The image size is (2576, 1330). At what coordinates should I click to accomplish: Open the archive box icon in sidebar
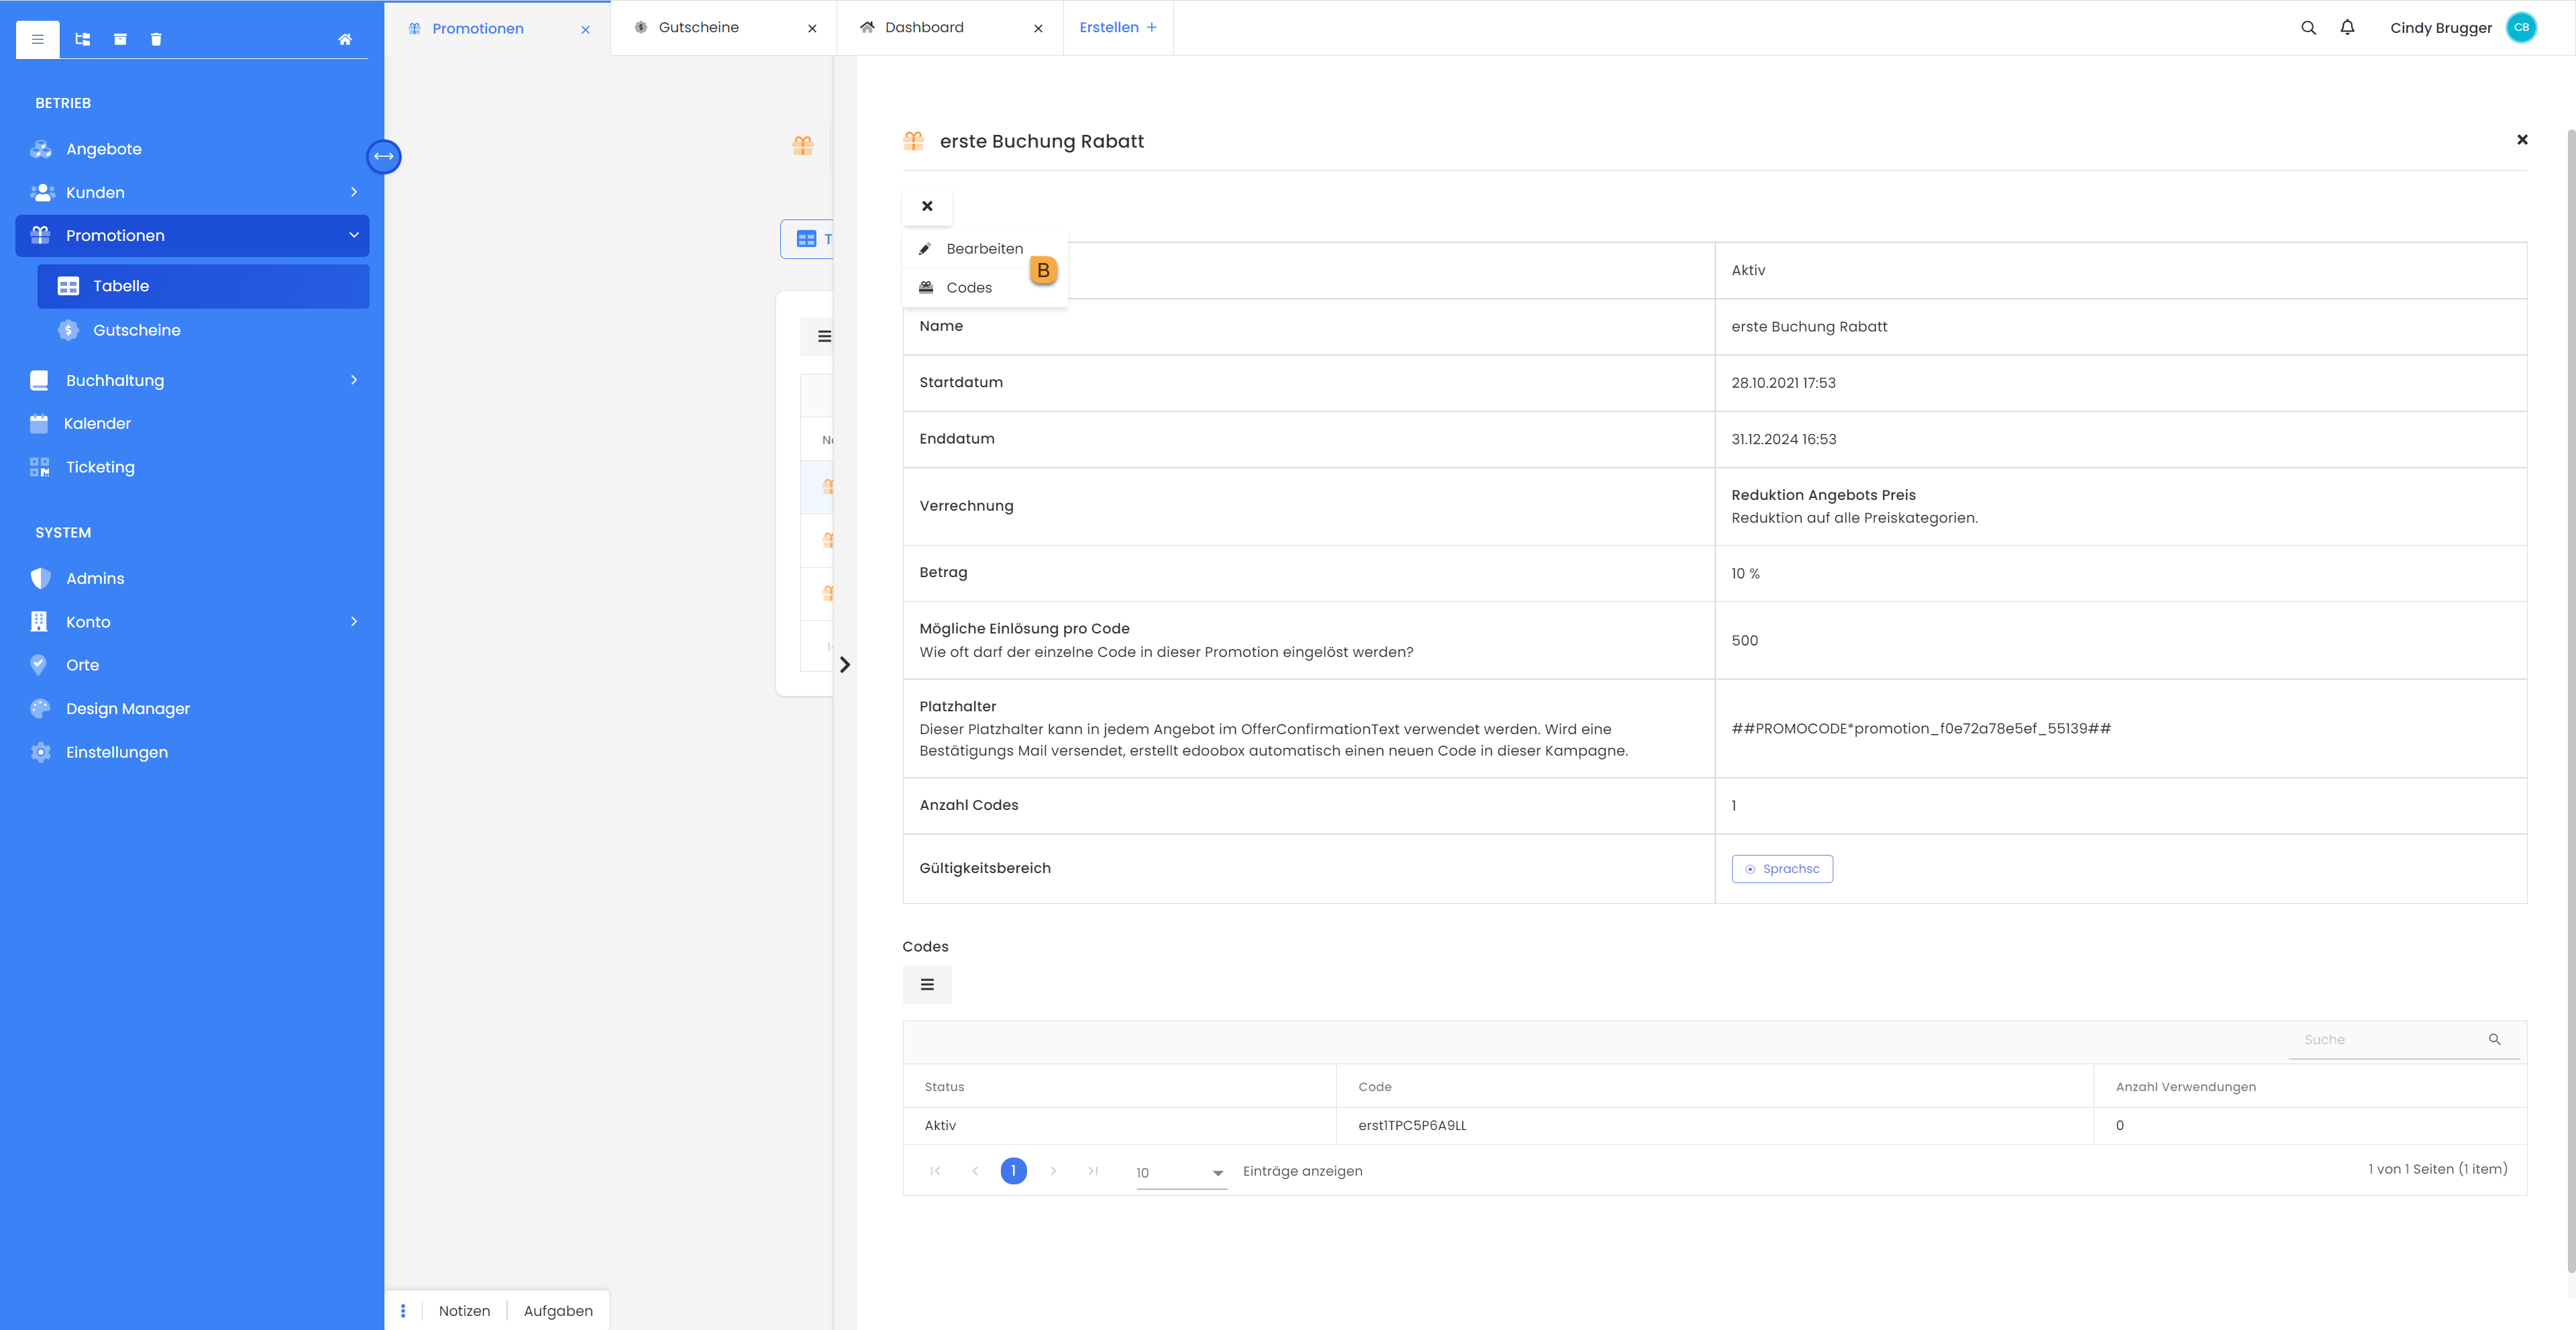(120, 39)
